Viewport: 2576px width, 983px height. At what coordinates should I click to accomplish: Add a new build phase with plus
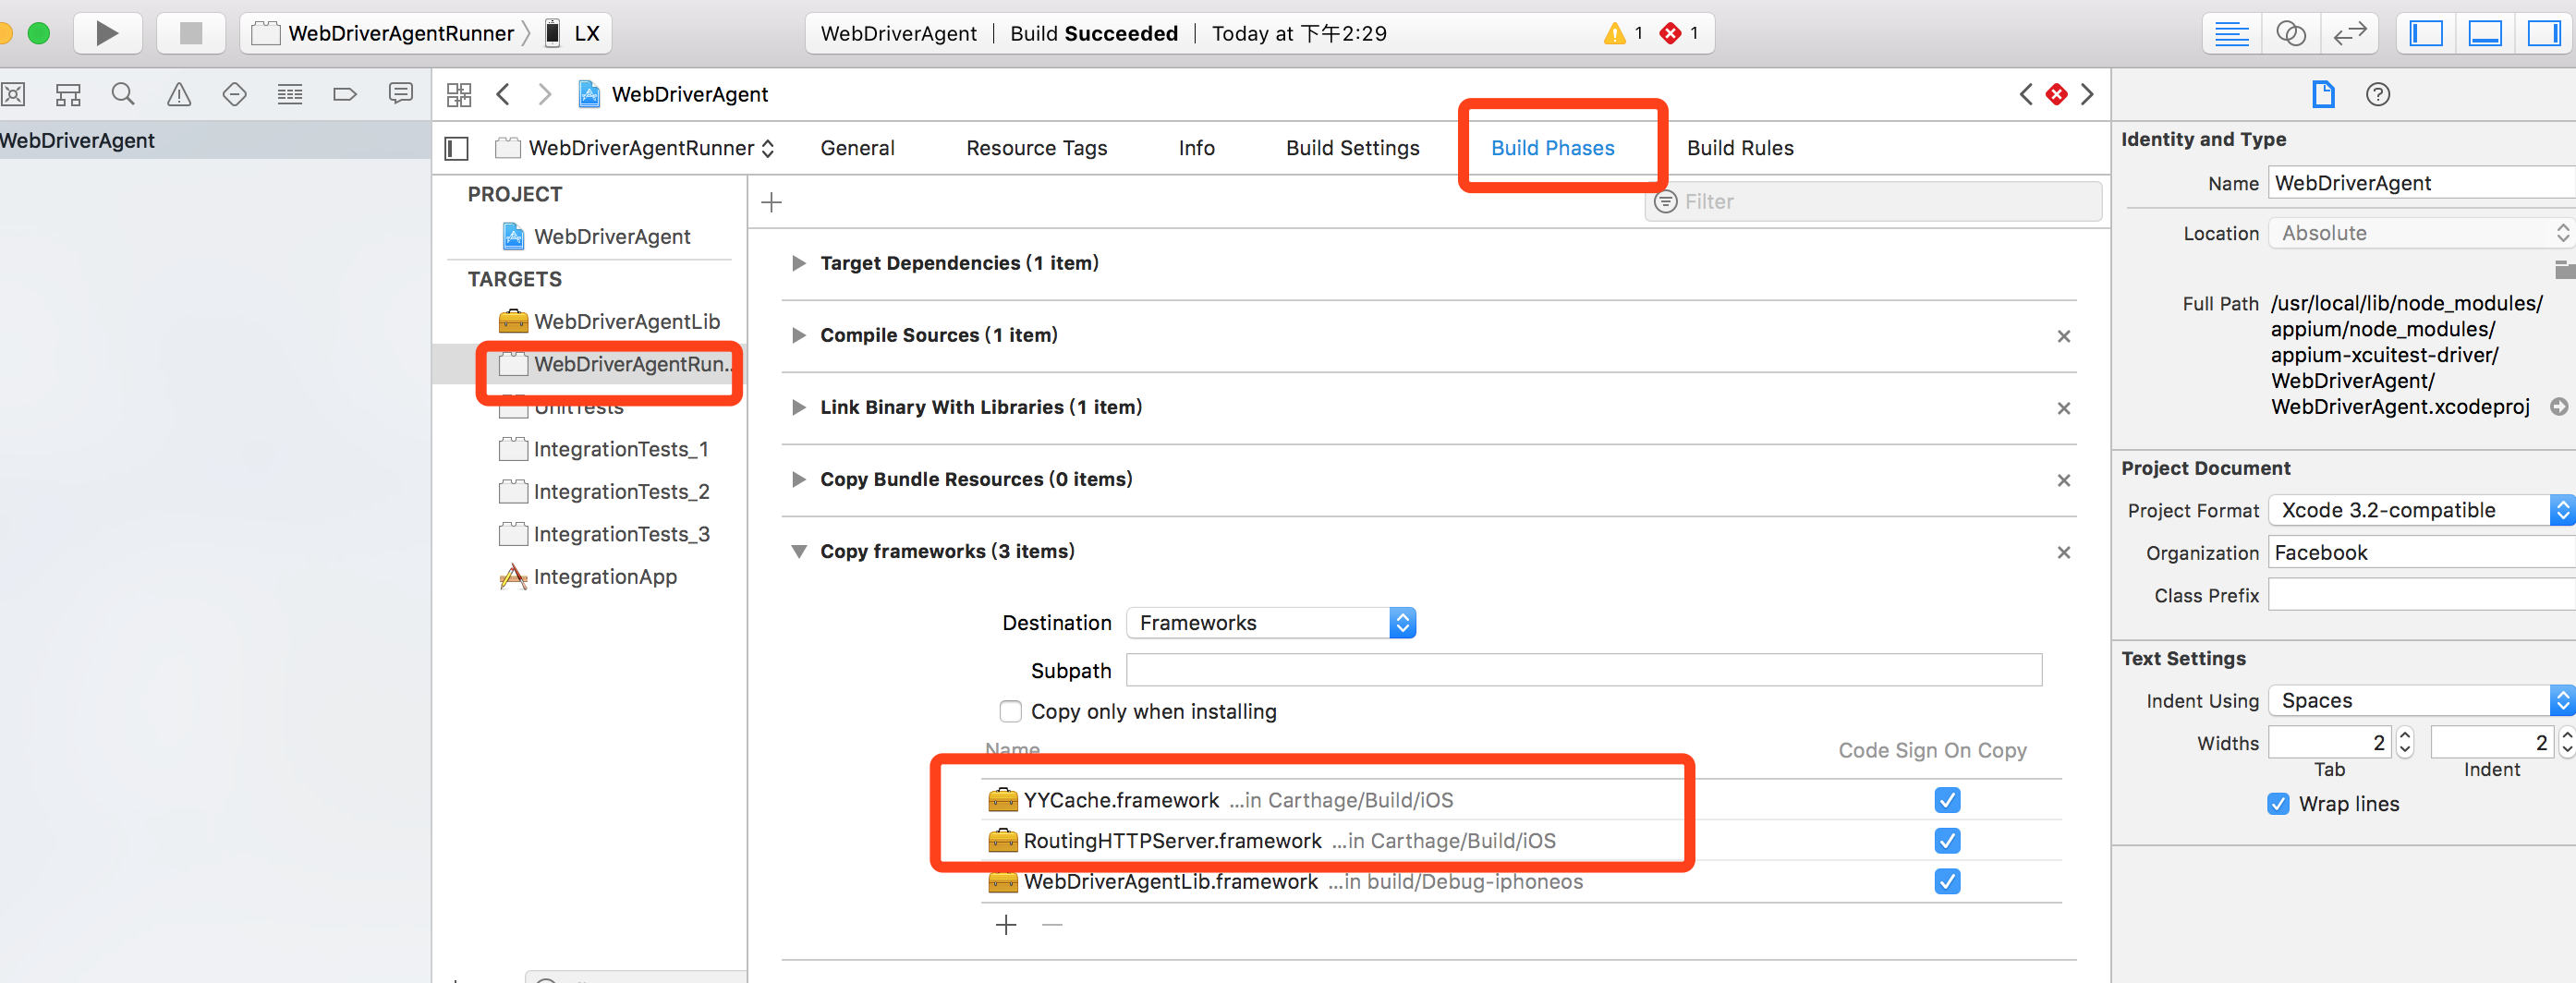click(771, 202)
